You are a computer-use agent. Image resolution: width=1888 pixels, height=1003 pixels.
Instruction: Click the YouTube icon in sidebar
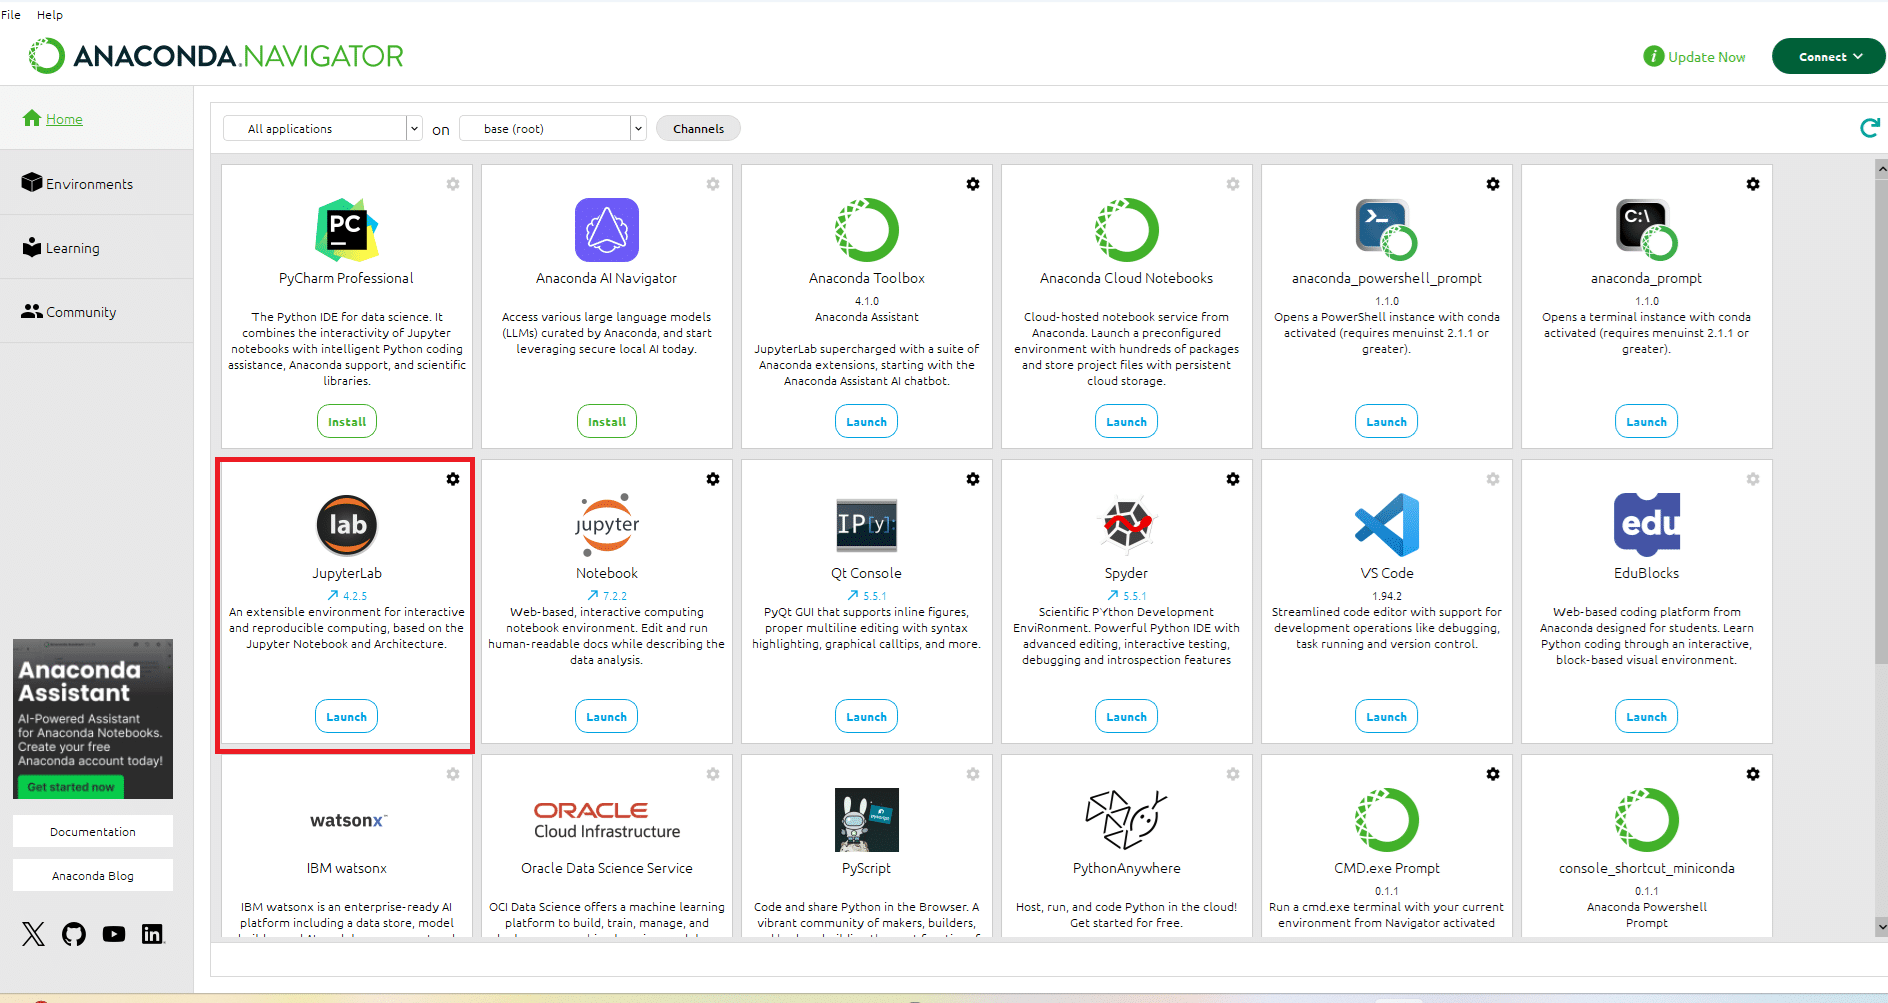114,934
